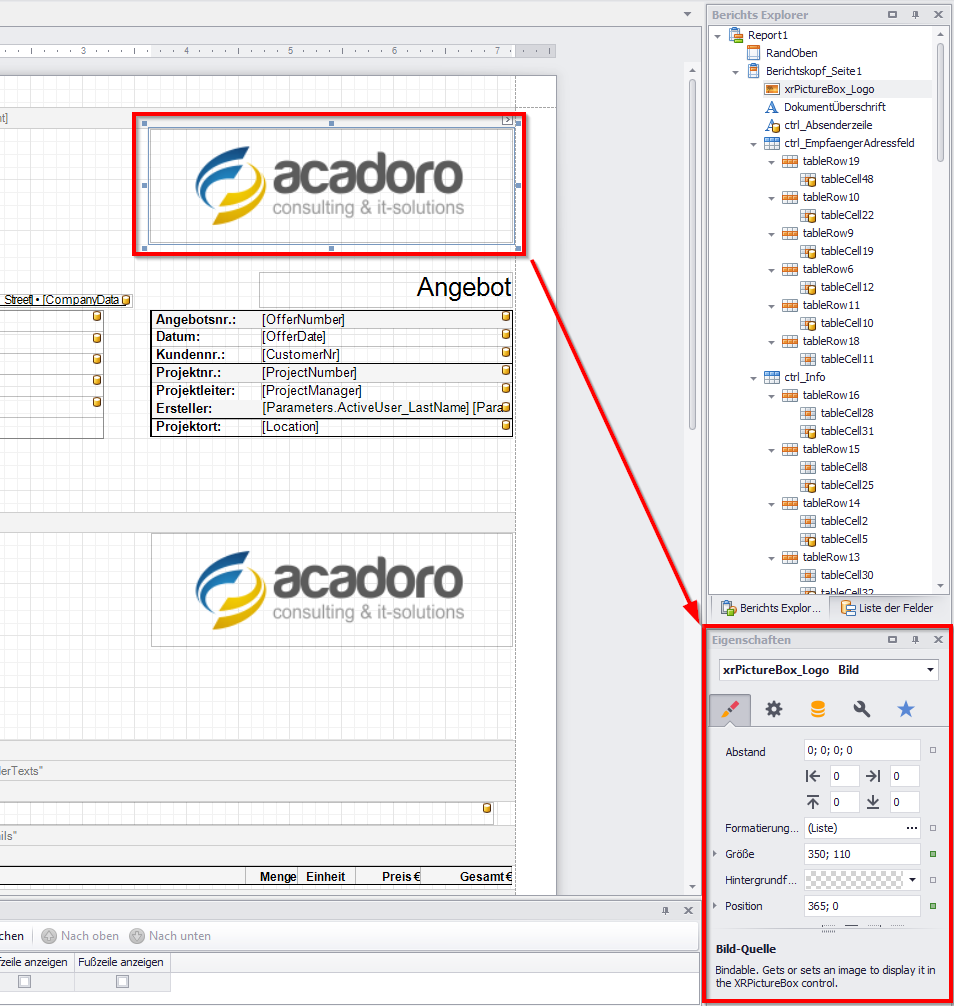Open the star Favorites properties tab
954x1006 pixels.
click(x=906, y=709)
